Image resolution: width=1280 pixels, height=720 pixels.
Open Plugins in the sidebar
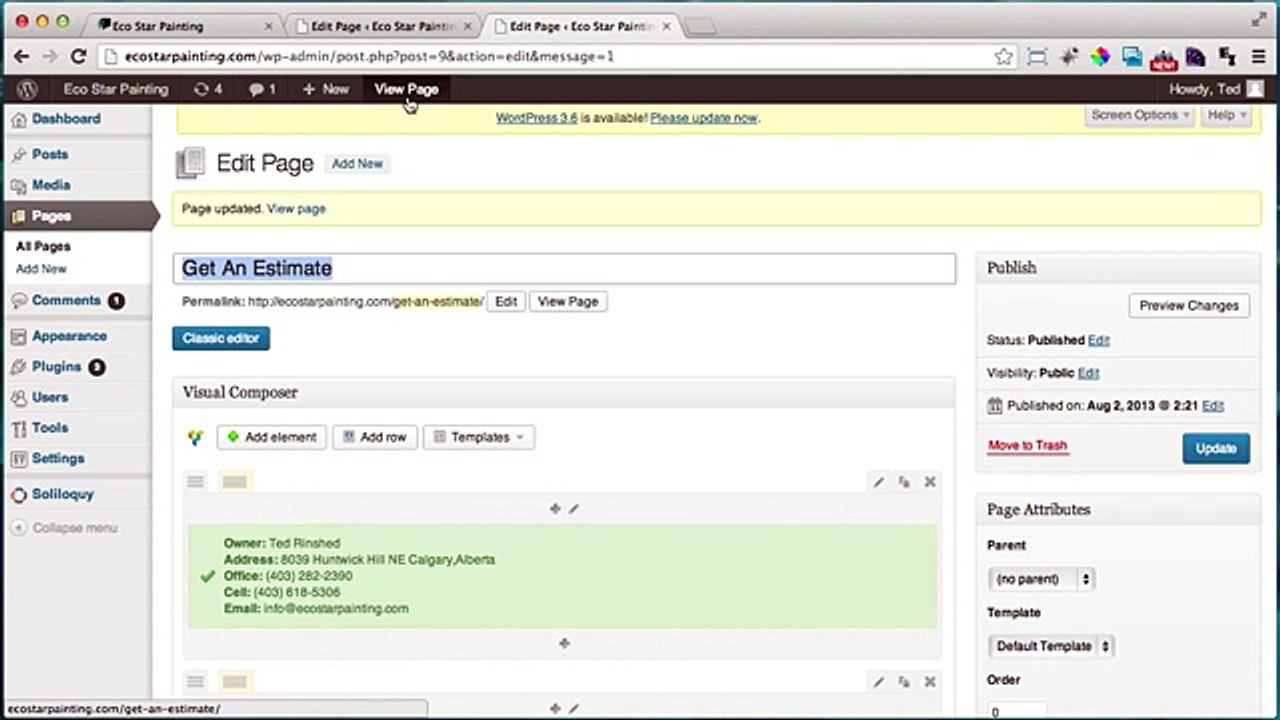[56, 367]
